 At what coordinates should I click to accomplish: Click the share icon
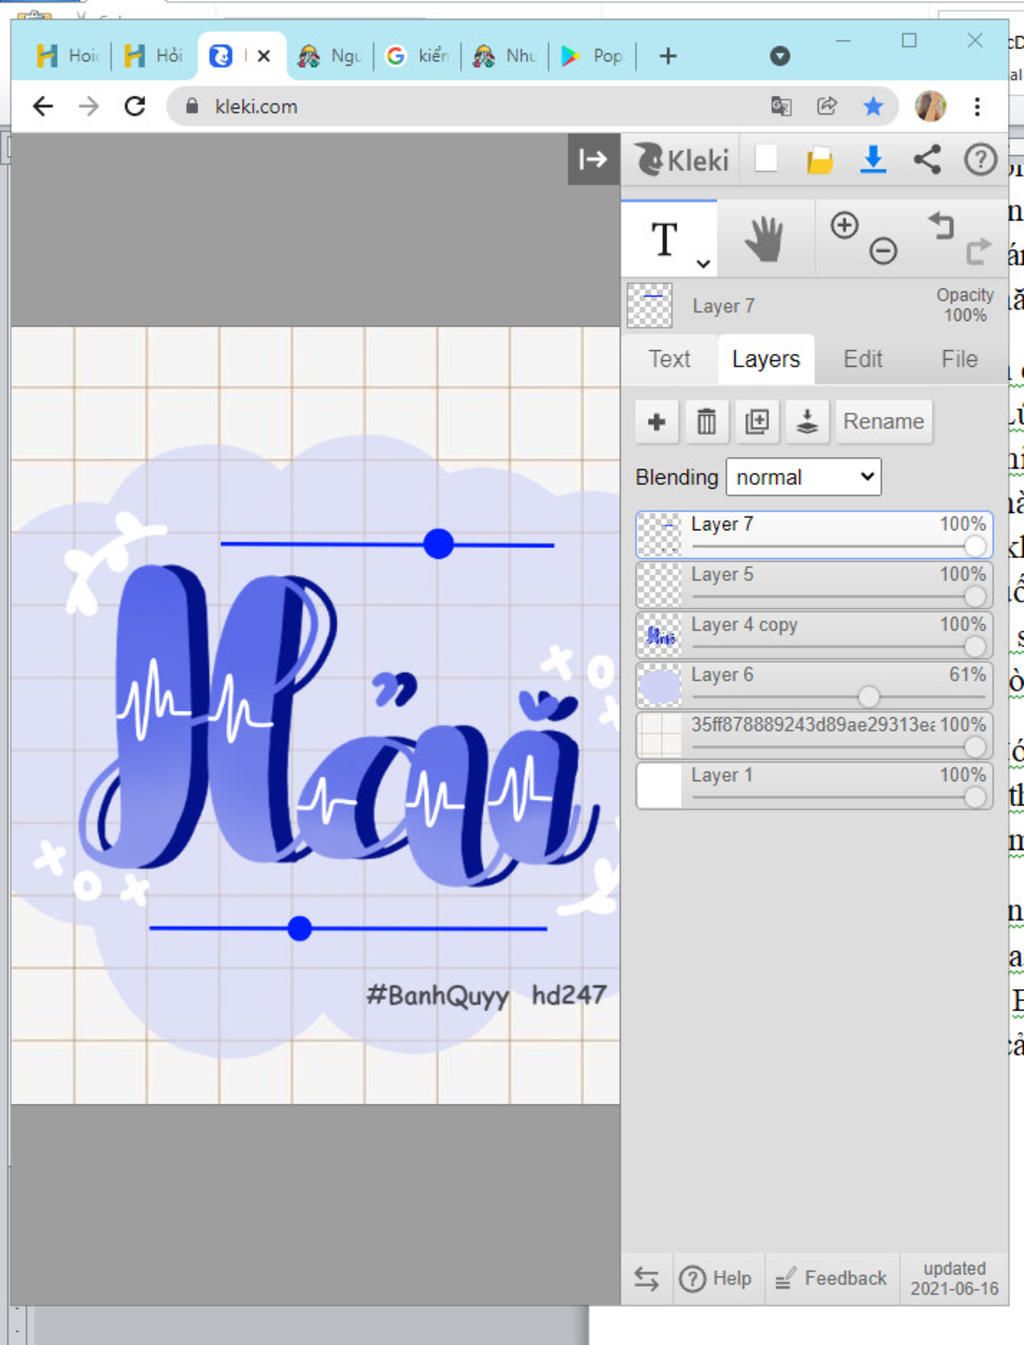927,159
